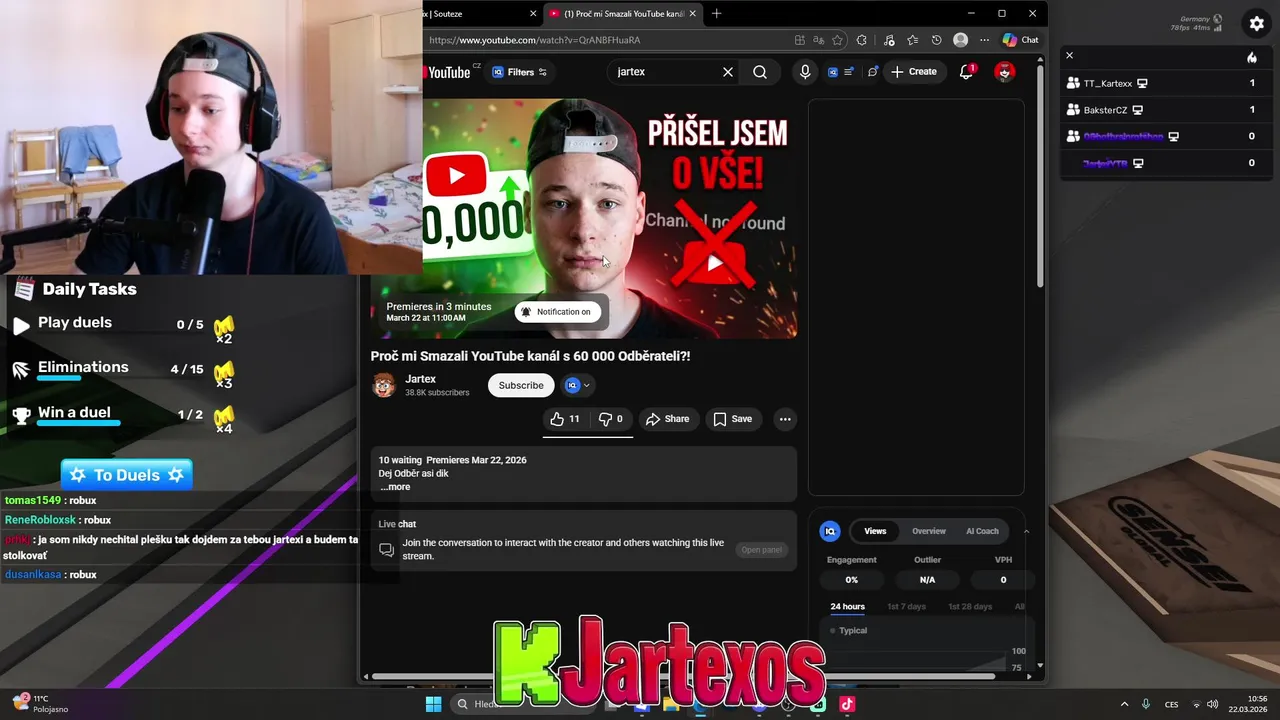Click the vidIQ list icon beside the microphone
Image resolution: width=1280 pixels, height=720 pixels.
[849, 72]
